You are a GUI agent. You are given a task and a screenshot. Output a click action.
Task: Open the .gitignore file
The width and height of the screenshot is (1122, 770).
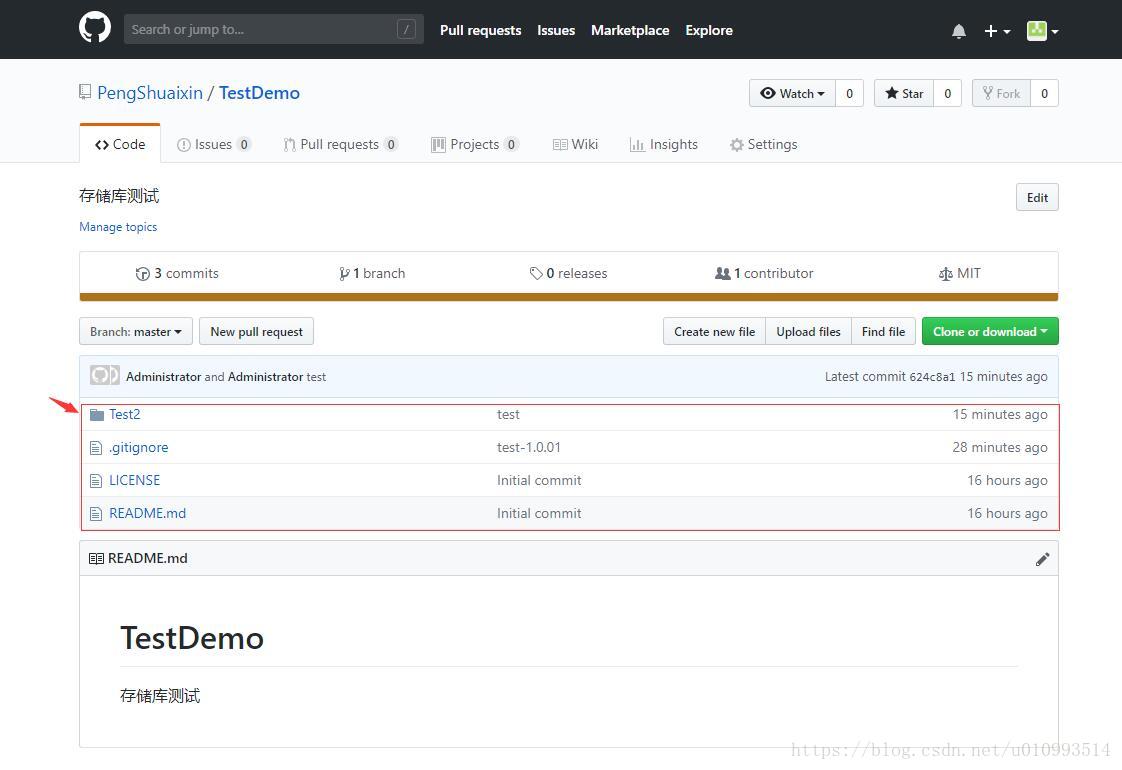tap(139, 447)
